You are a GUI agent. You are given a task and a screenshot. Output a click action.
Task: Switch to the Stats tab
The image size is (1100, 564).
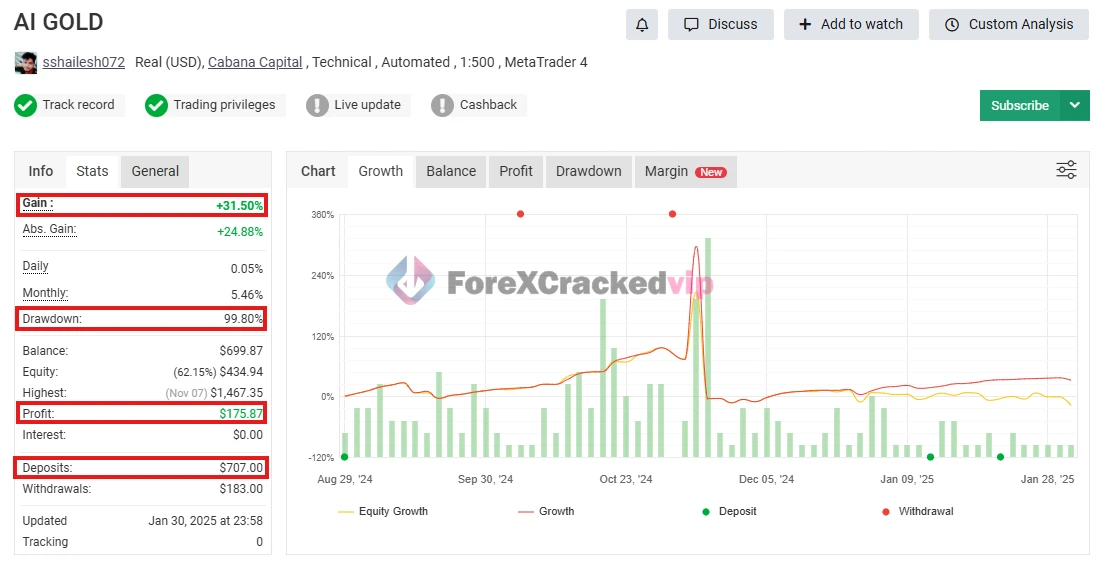[x=92, y=171]
